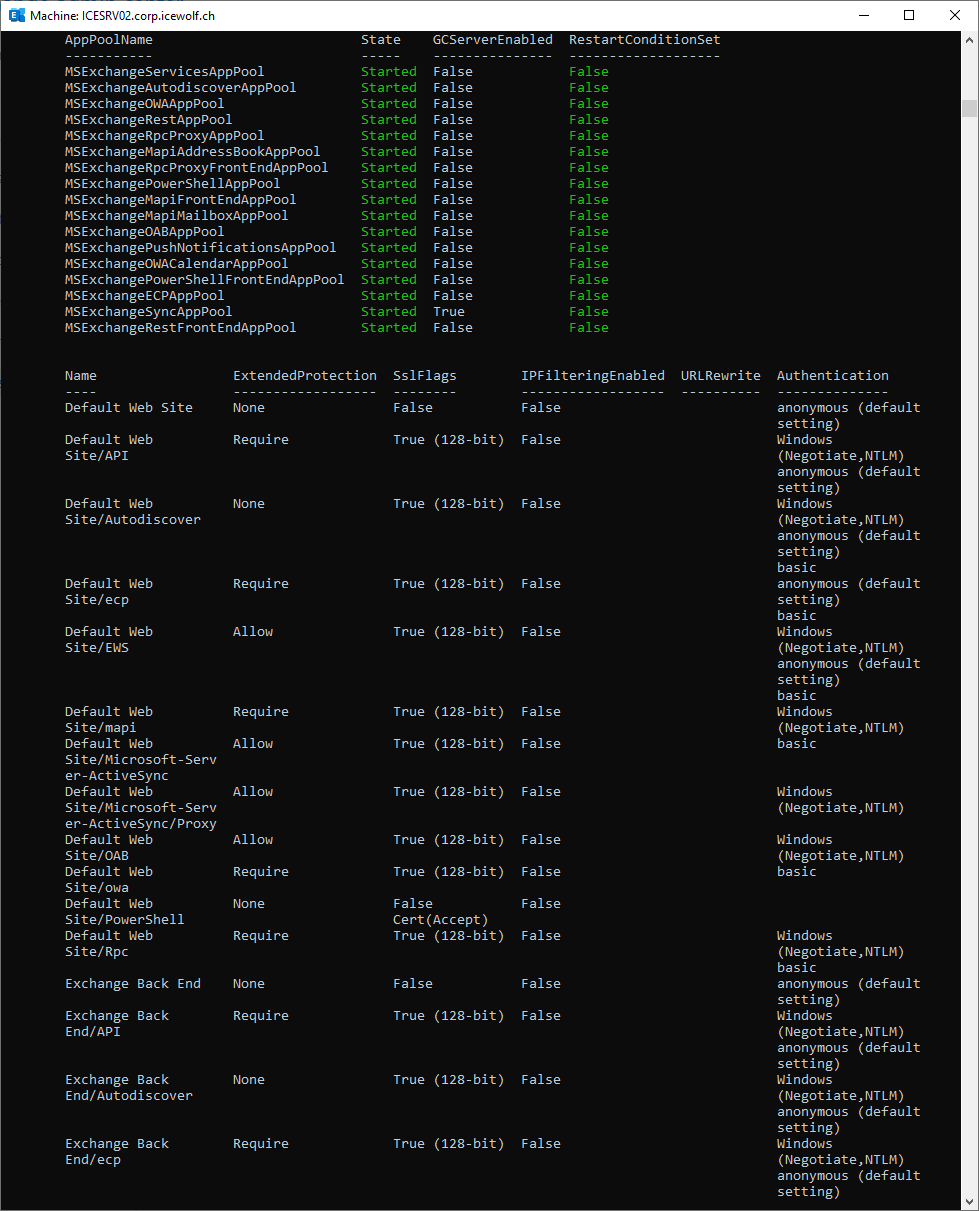Click the scrollbar down arrow

point(969,1203)
